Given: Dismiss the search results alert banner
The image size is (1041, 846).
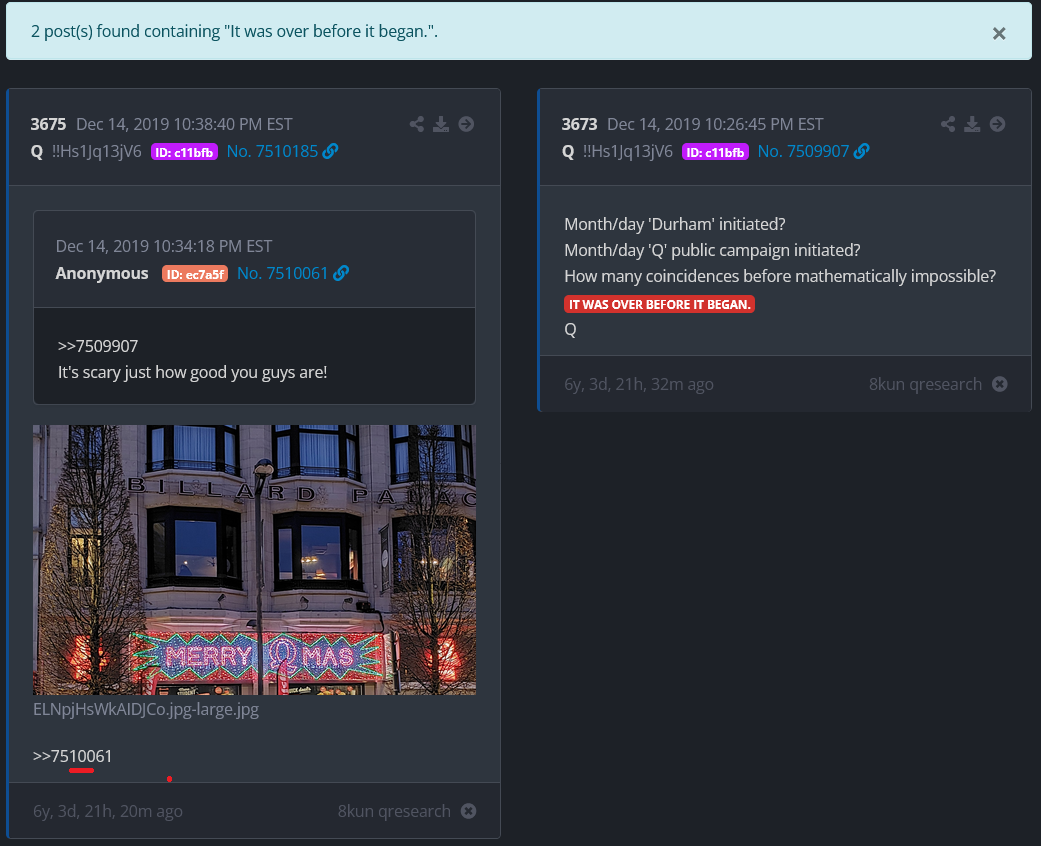Looking at the screenshot, I should tap(998, 33).
